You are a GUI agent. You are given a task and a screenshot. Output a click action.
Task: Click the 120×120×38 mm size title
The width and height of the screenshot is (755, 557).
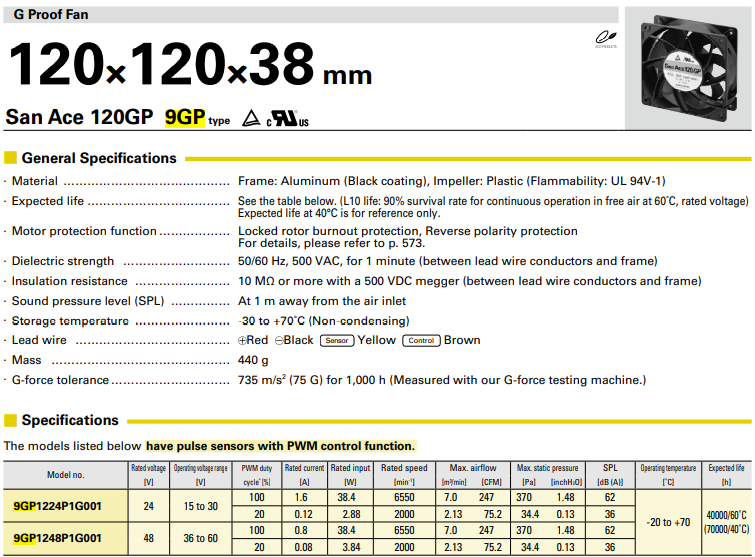tap(190, 66)
